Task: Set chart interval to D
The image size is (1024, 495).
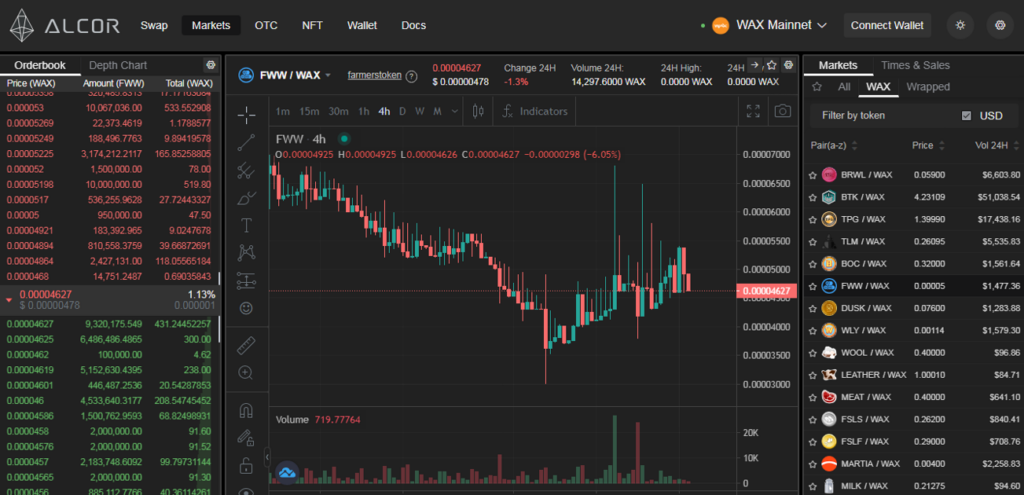Action: [402, 111]
